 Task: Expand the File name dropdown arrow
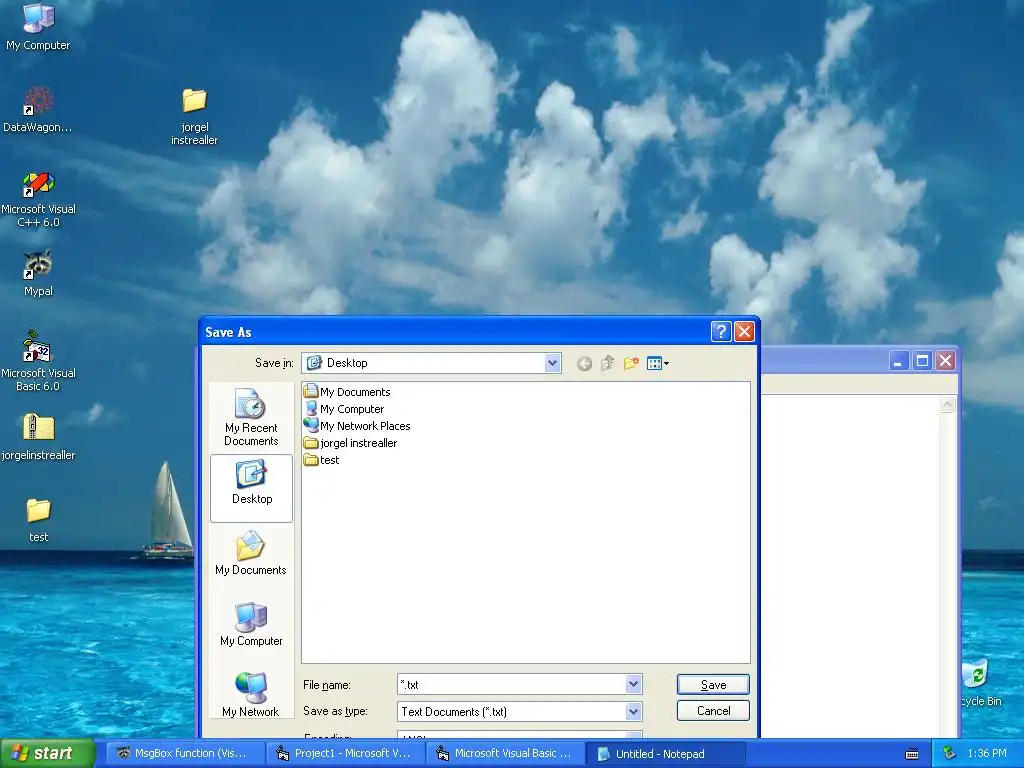click(x=633, y=684)
